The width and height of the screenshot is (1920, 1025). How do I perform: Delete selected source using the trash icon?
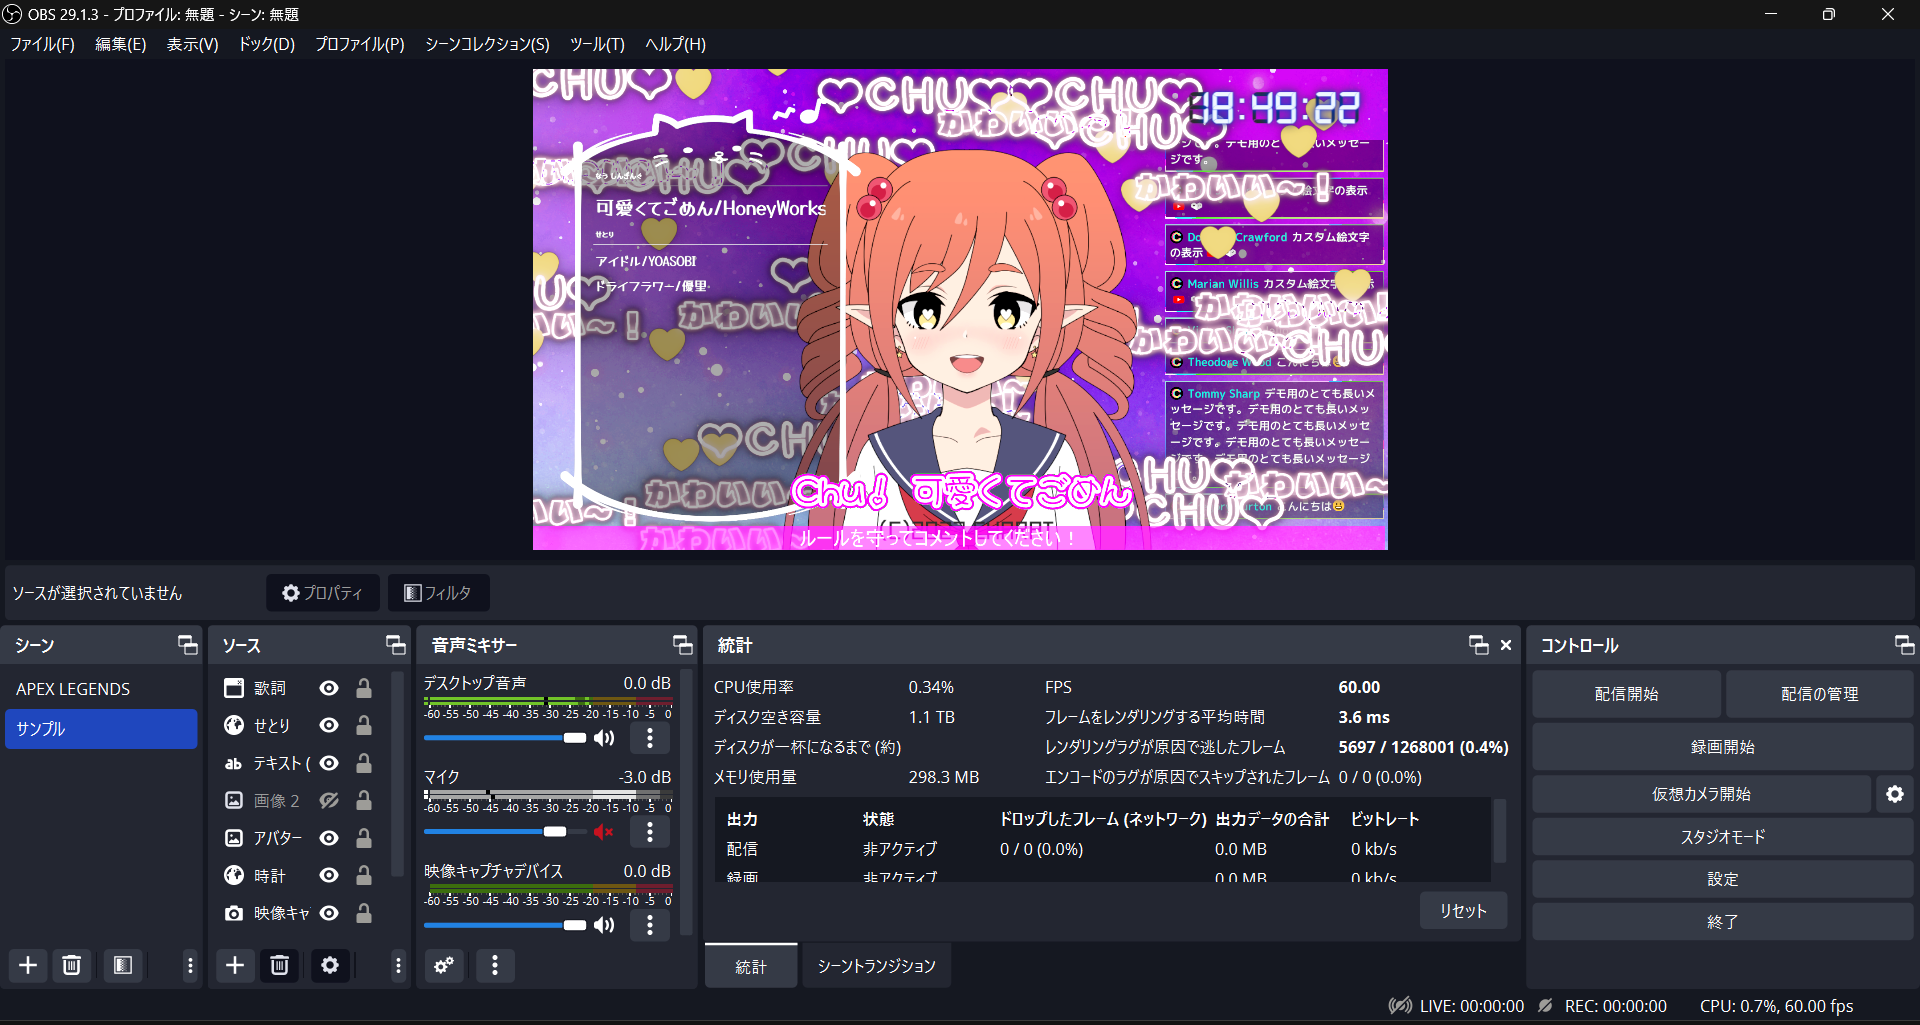[x=279, y=965]
